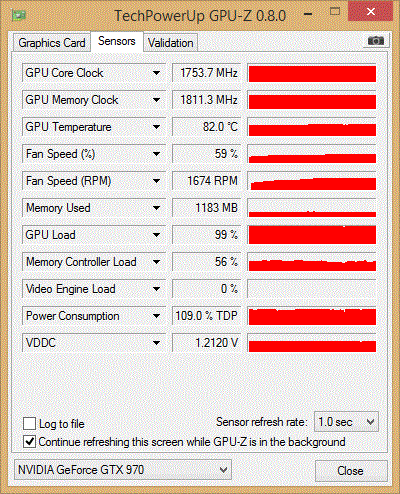Open the Validation tab

coord(171,43)
